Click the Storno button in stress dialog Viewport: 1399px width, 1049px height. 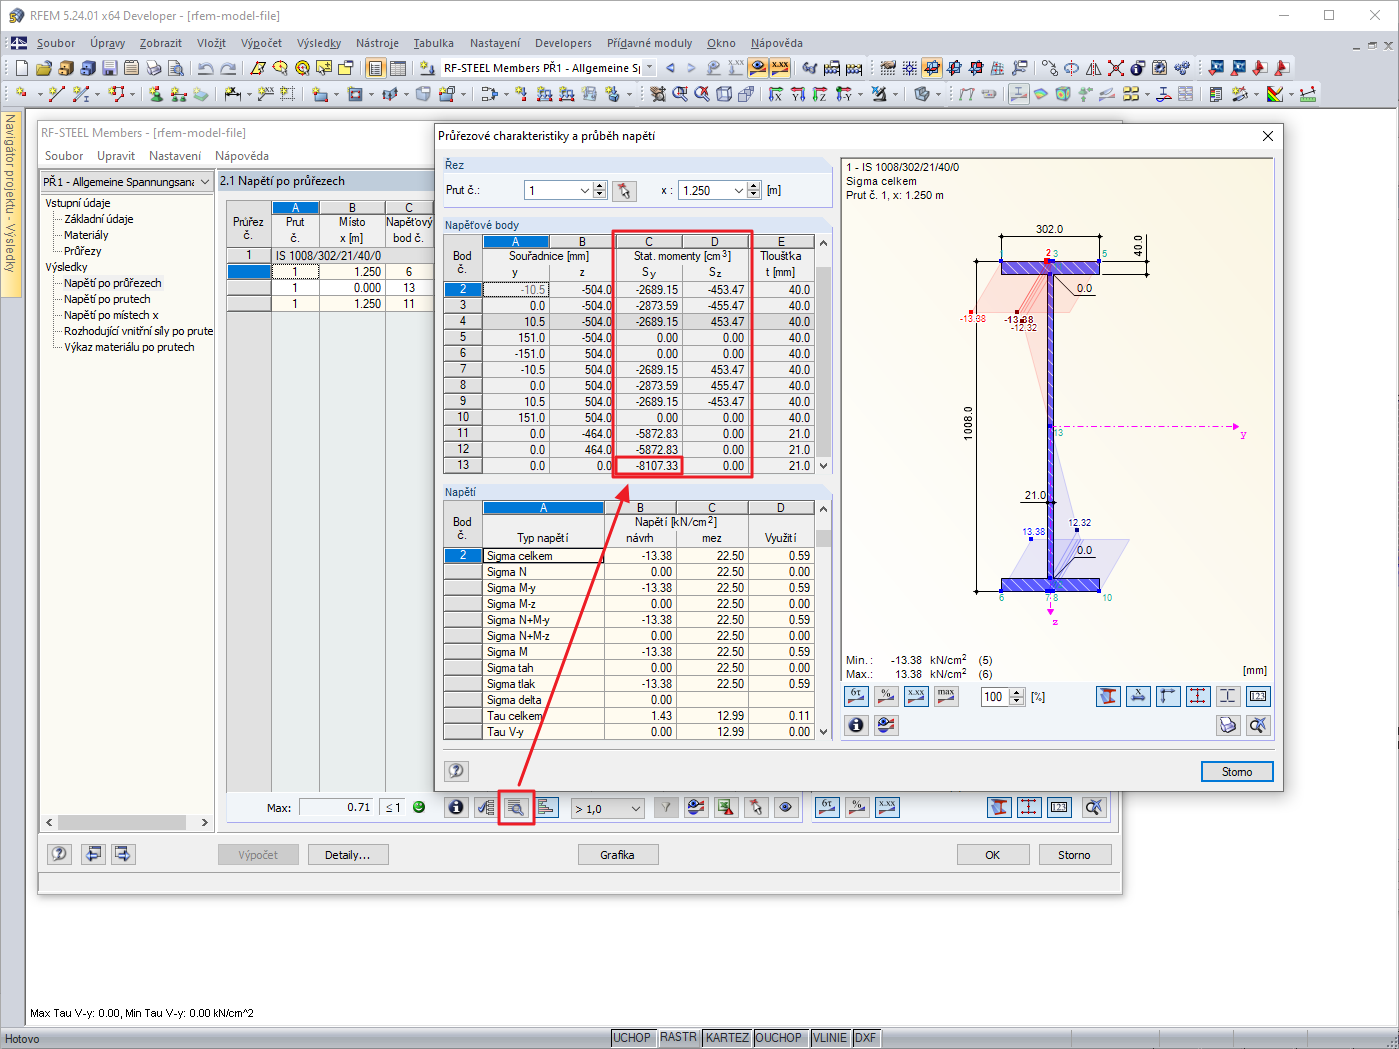[x=1237, y=771]
